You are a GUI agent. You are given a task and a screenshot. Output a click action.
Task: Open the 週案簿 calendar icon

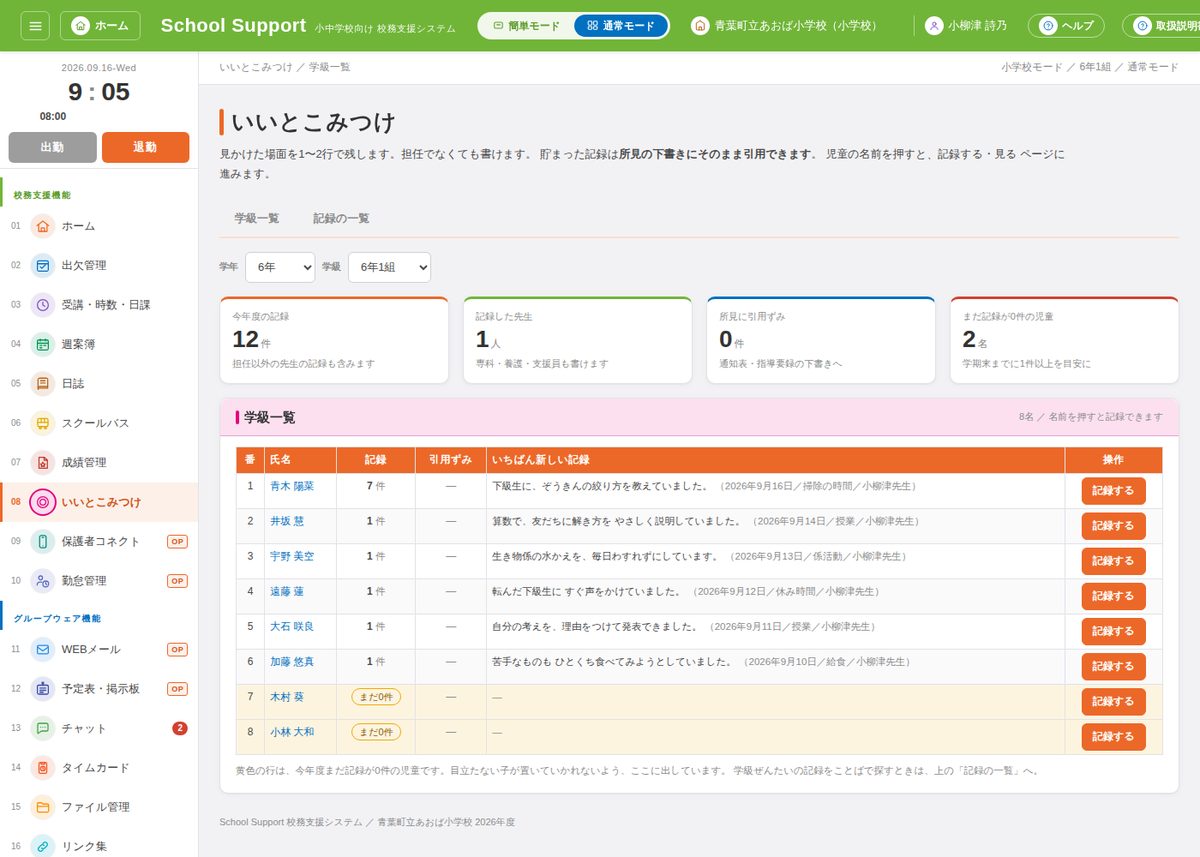pos(43,344)
